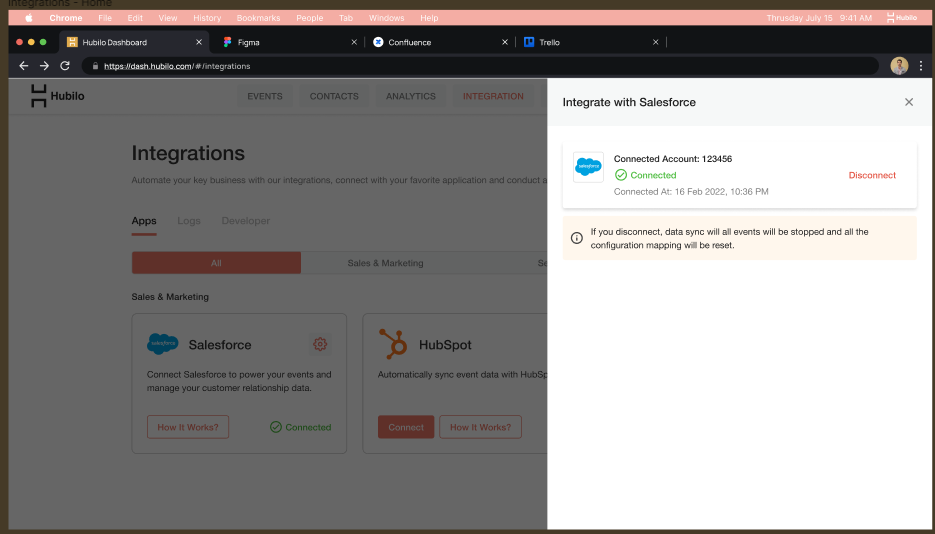Click the address bar URL field
The image size is (935, 534).
pyautogui.click(x=480, y=66)
